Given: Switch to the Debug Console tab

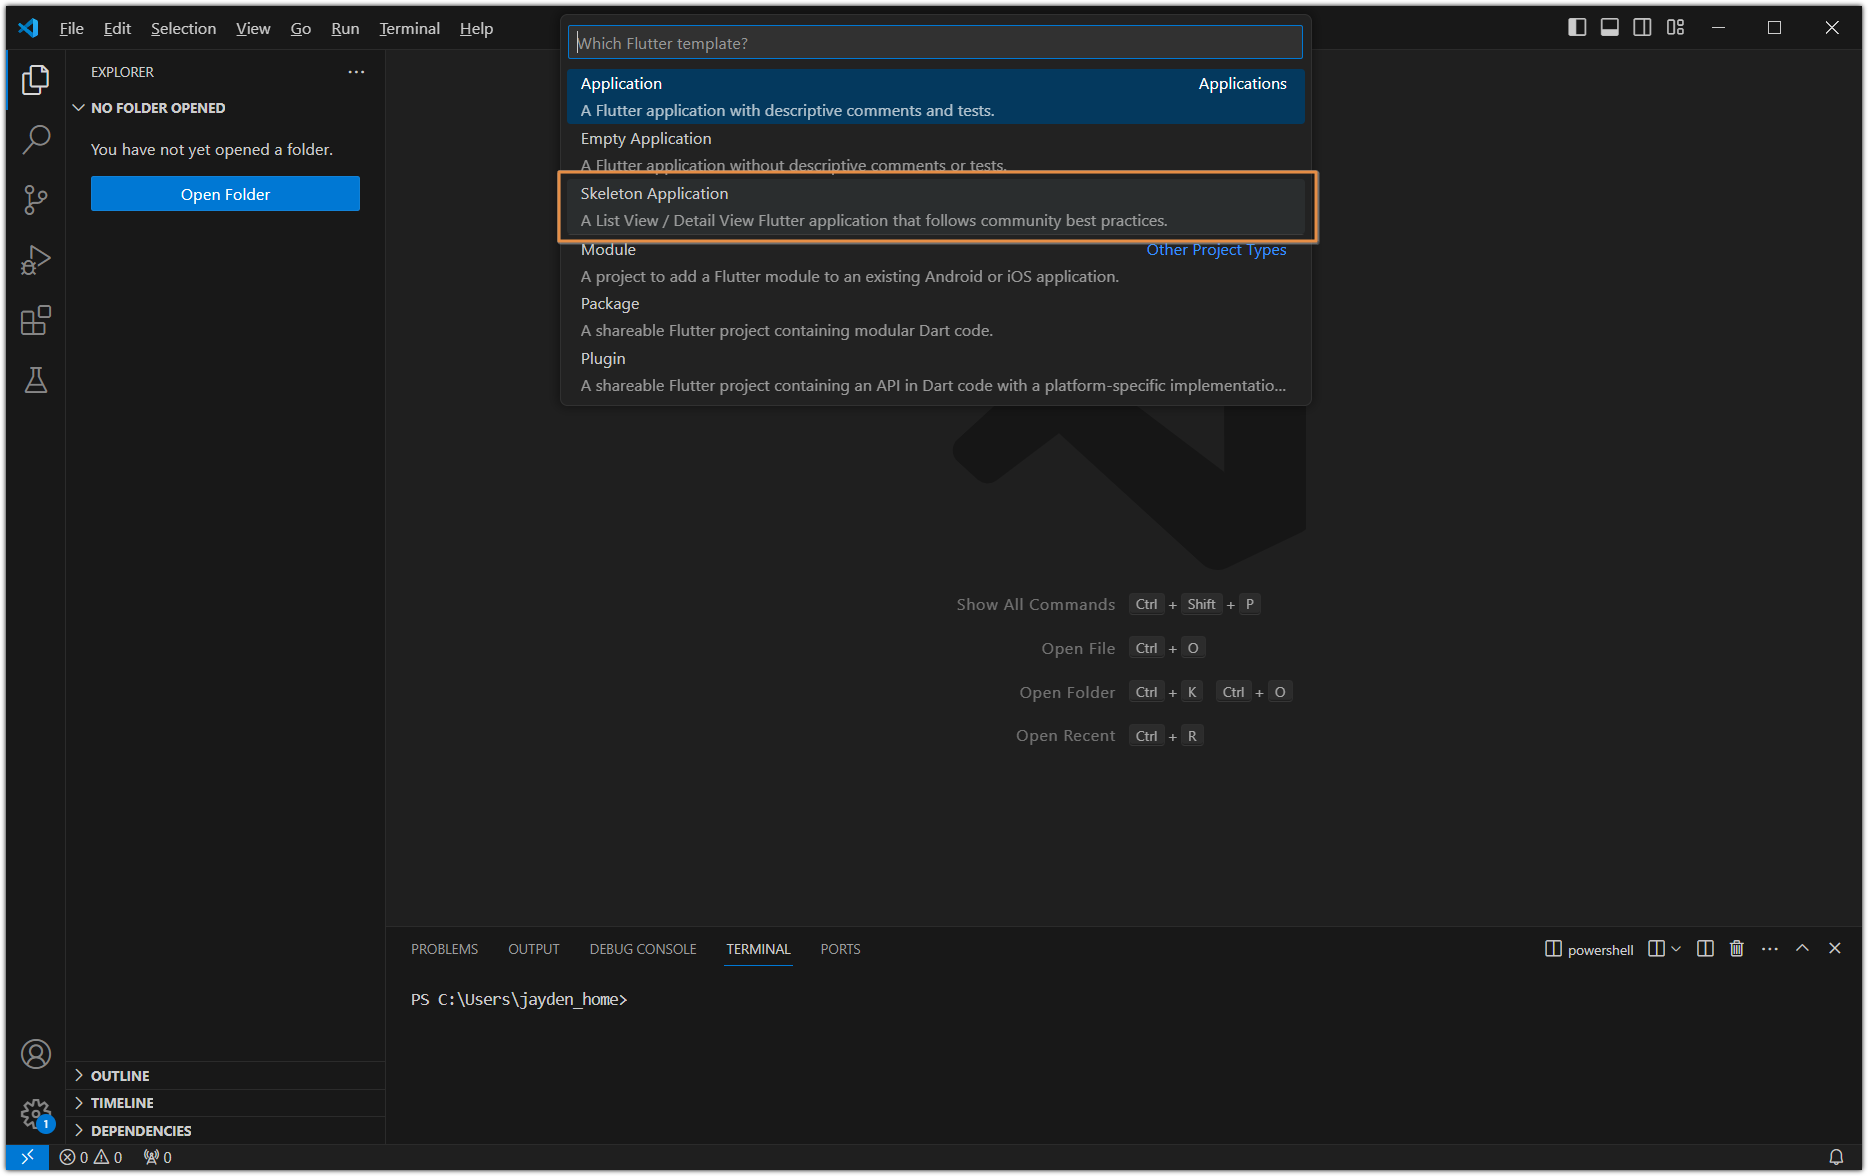Looking at the screenshot, I should pos(643,949).
